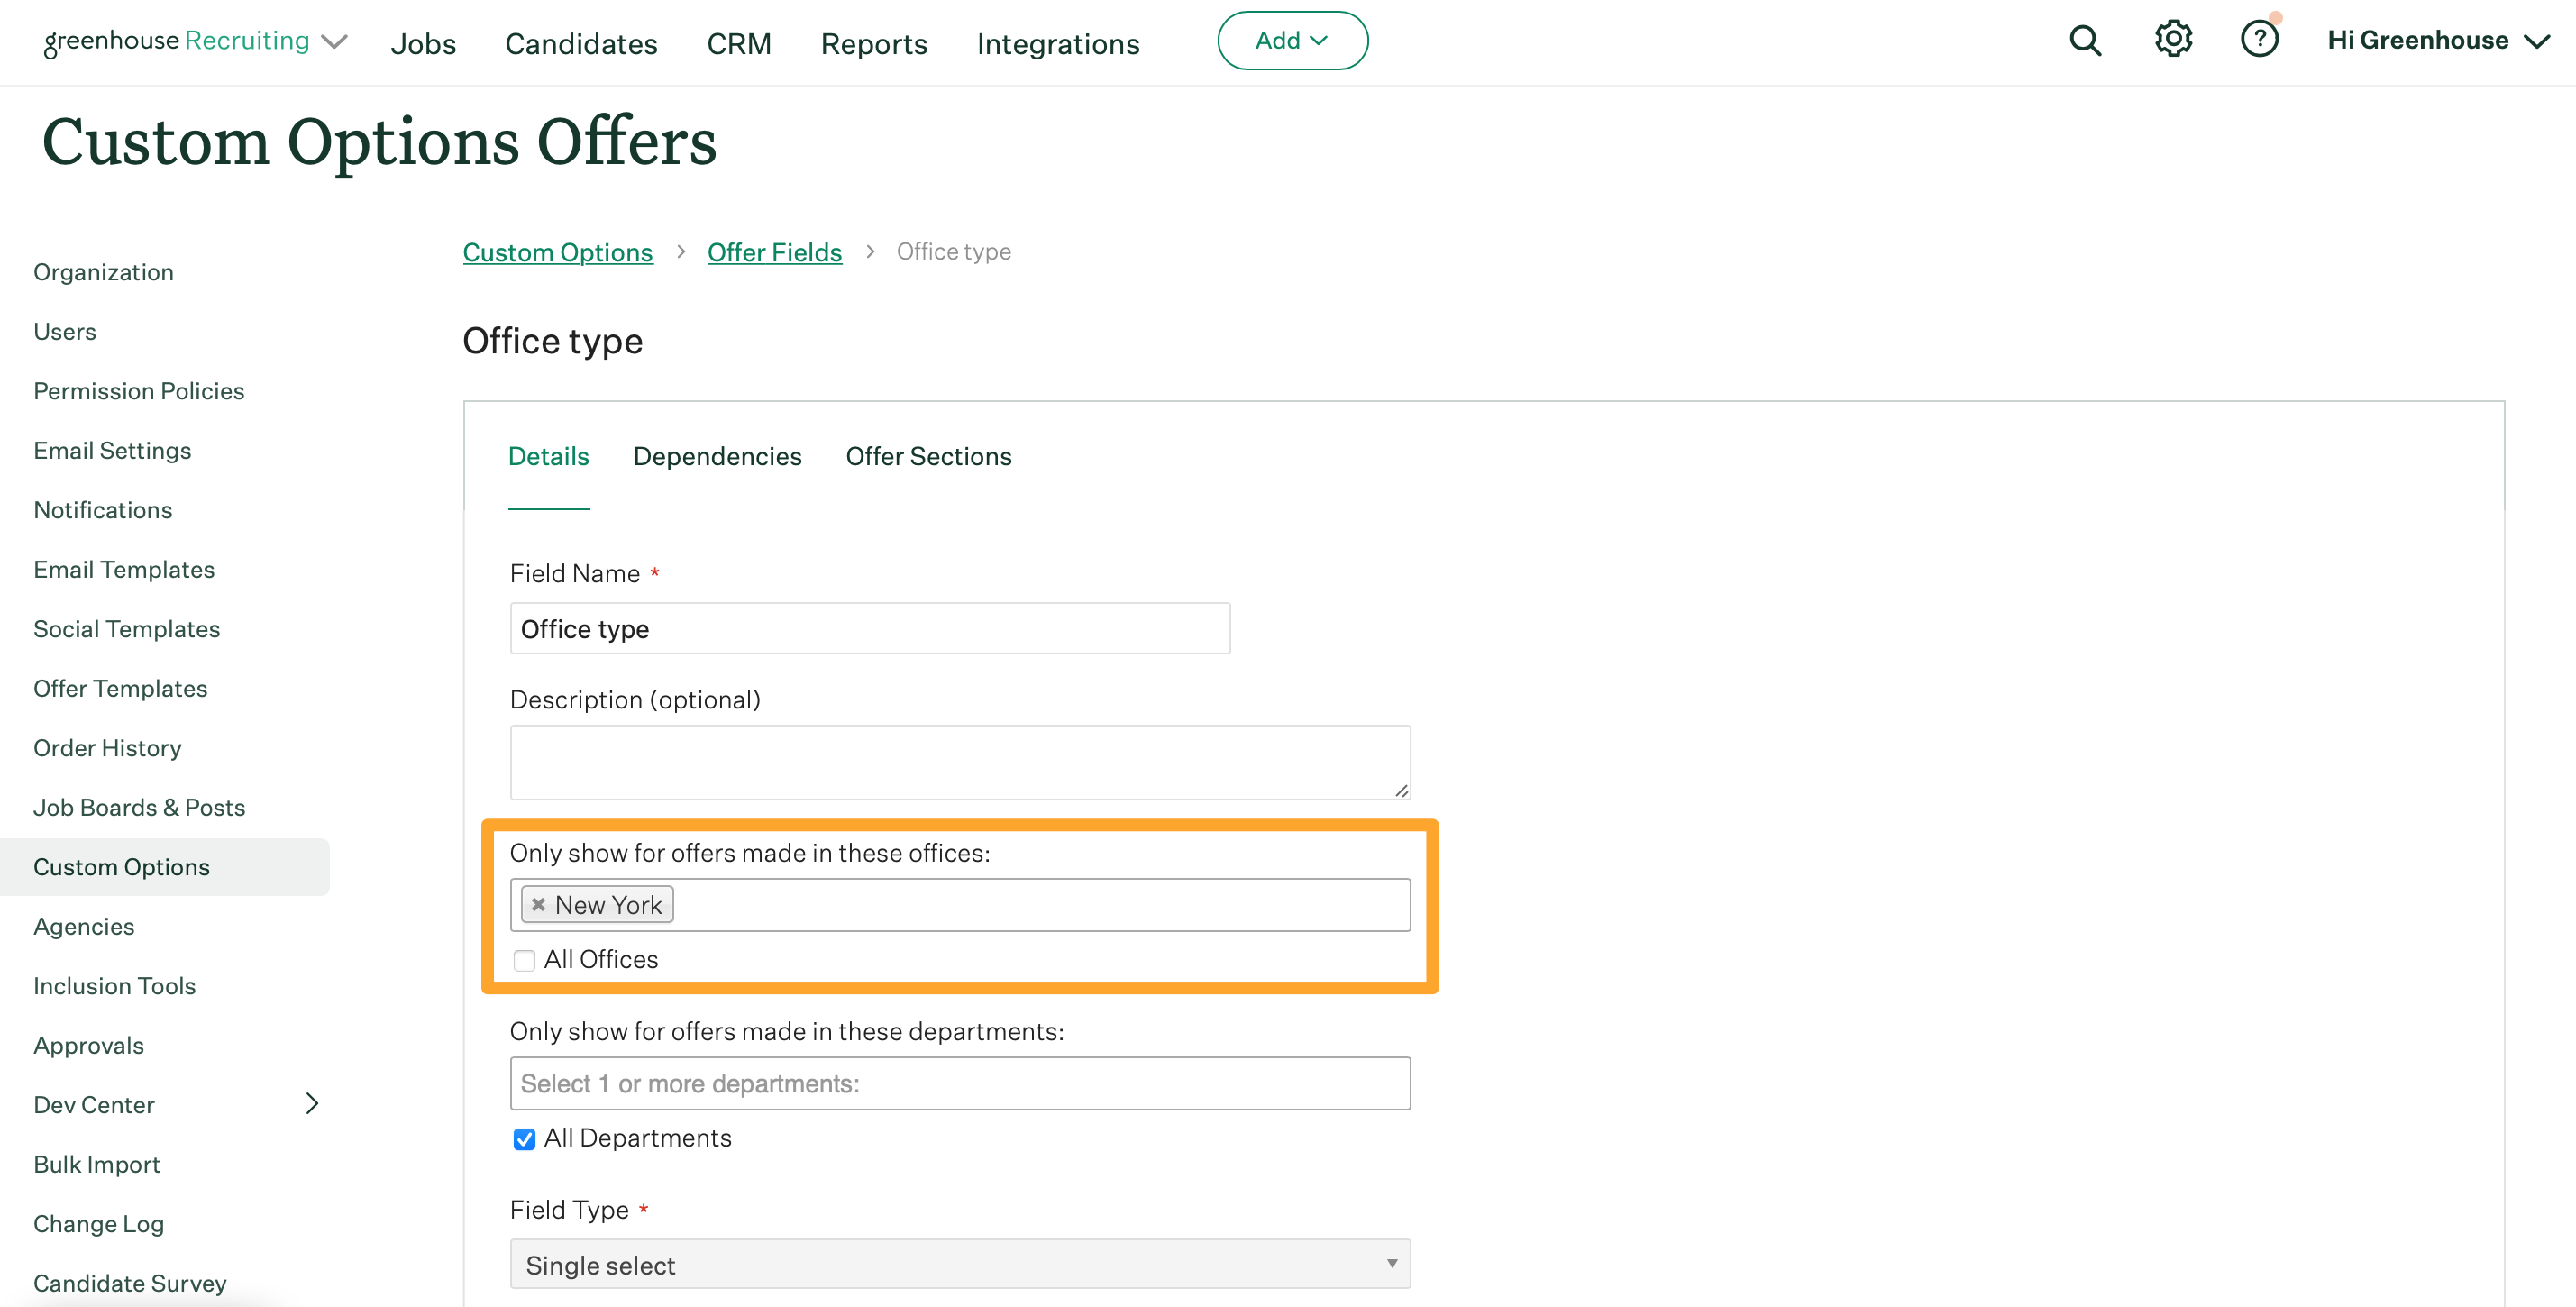The height and width of the screenshot is (1307, 2576).
Task: Click into the Field Name input
Action: click(x=869, y=628)
